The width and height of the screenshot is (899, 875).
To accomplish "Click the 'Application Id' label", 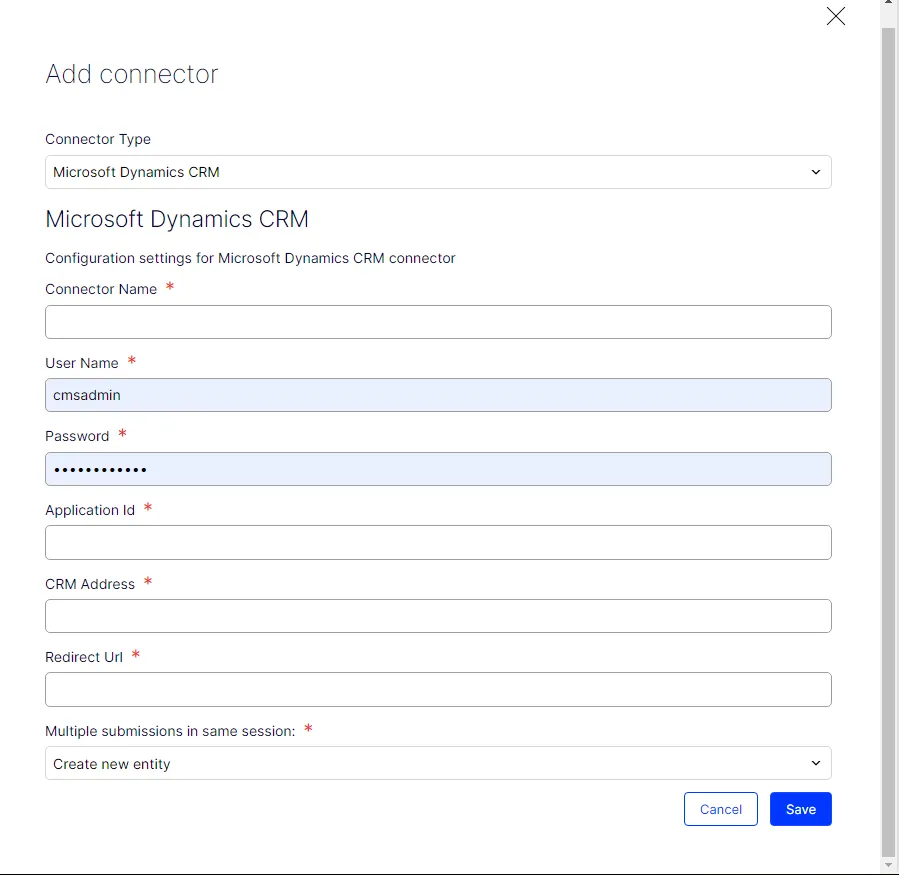I will 90,510.
